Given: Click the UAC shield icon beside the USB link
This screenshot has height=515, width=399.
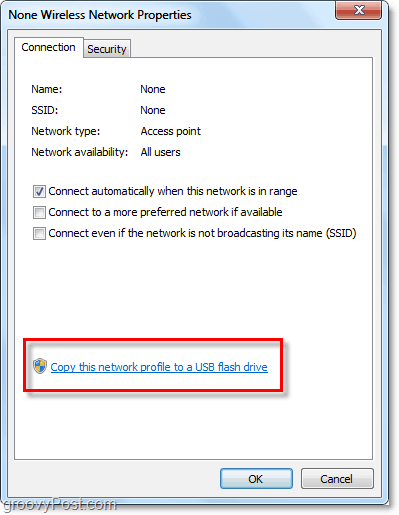Looking at the screenshot, I should pyautogui.click(x=40, y=366).
